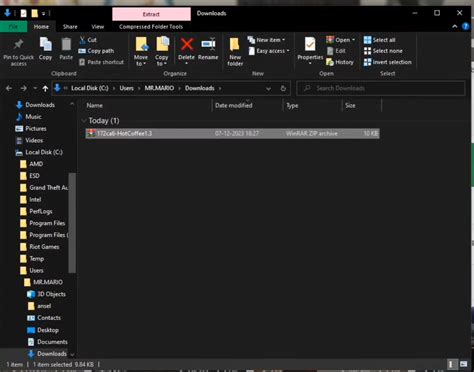Viewport: 474px width, 372px height.
Task: Switch to large icons view in status bar
Action: [x=463, y=364]
